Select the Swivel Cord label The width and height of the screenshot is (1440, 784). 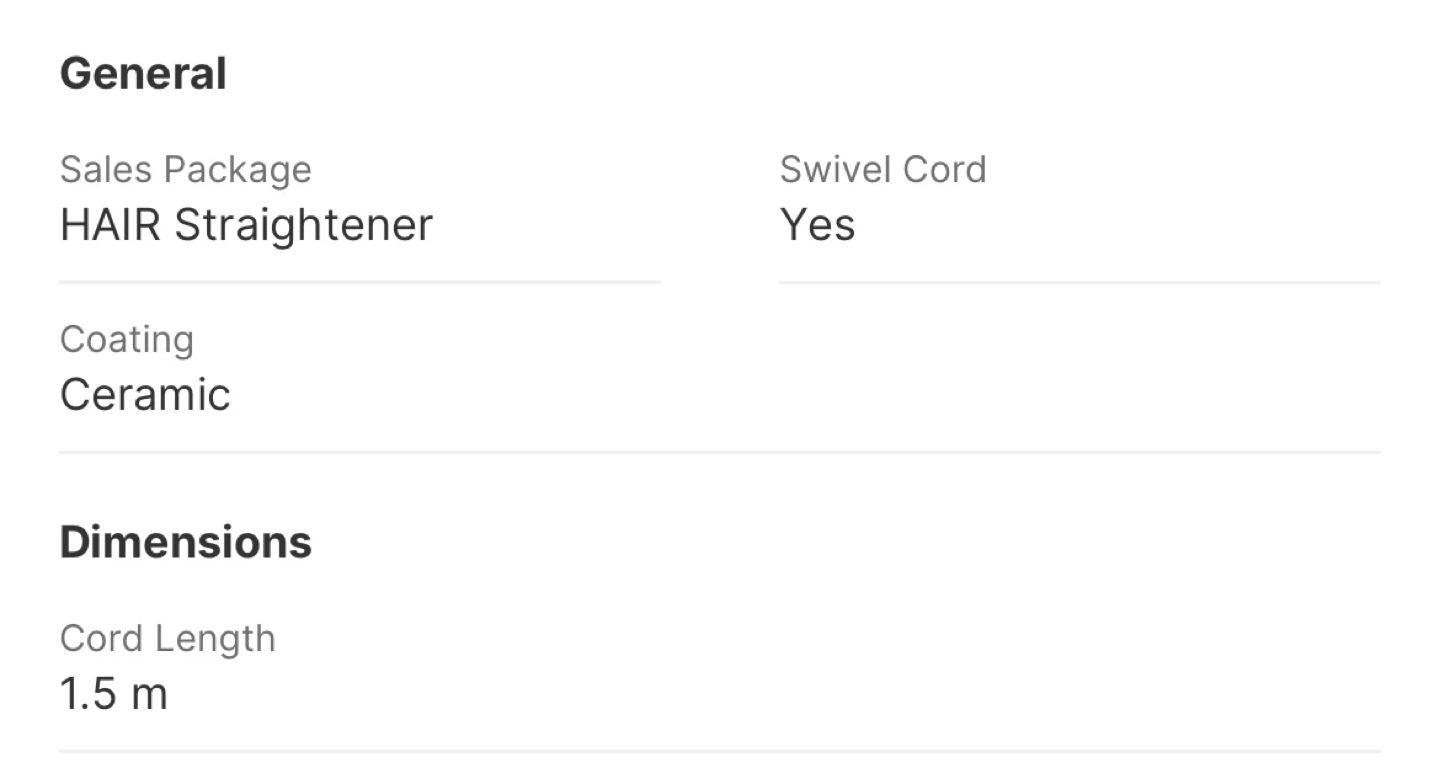point(882,170)
